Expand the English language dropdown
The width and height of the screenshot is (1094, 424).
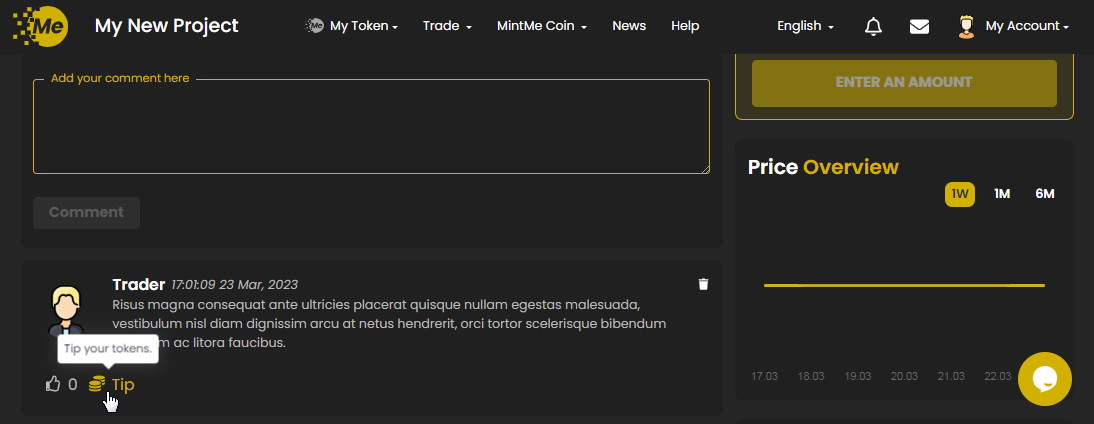click(x=805, y=26)
